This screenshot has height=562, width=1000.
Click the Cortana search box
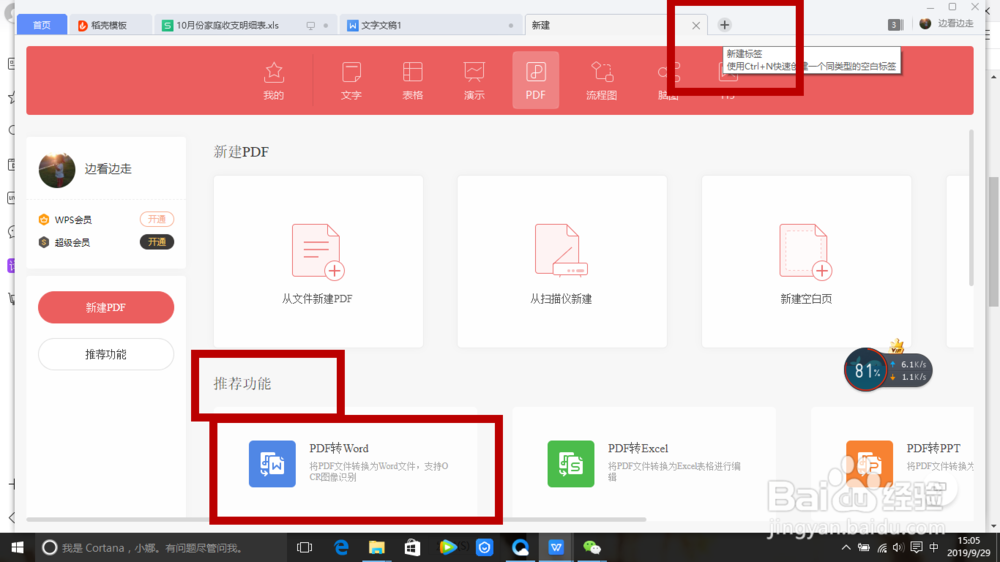(x=159, y=547)
